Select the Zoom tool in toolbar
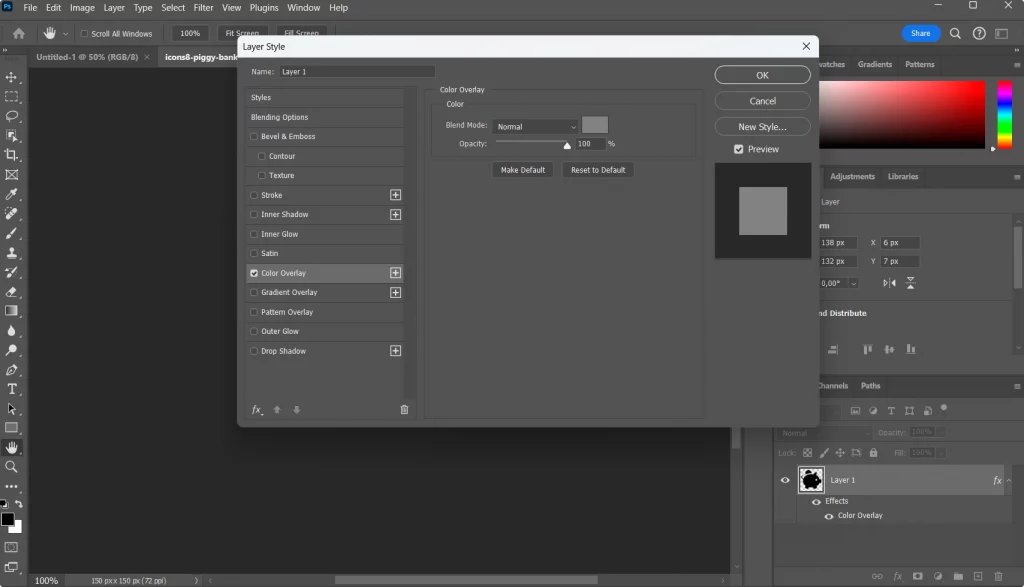1024x587 pixels. 12,467
